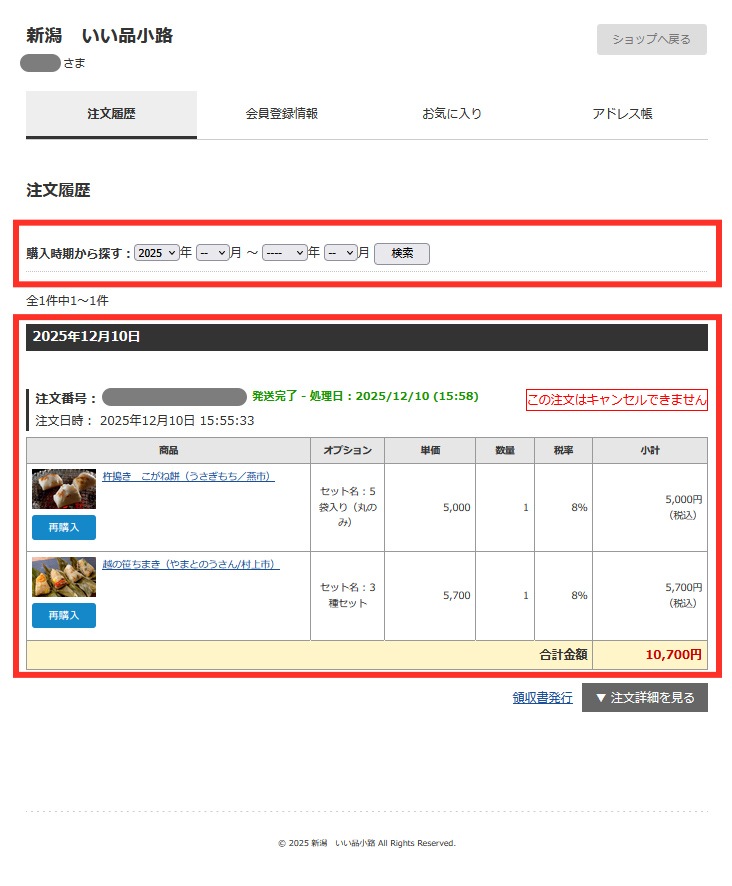Switch to the 注文履歴 tab
This screenshot has width=732, height=886.
111,114
